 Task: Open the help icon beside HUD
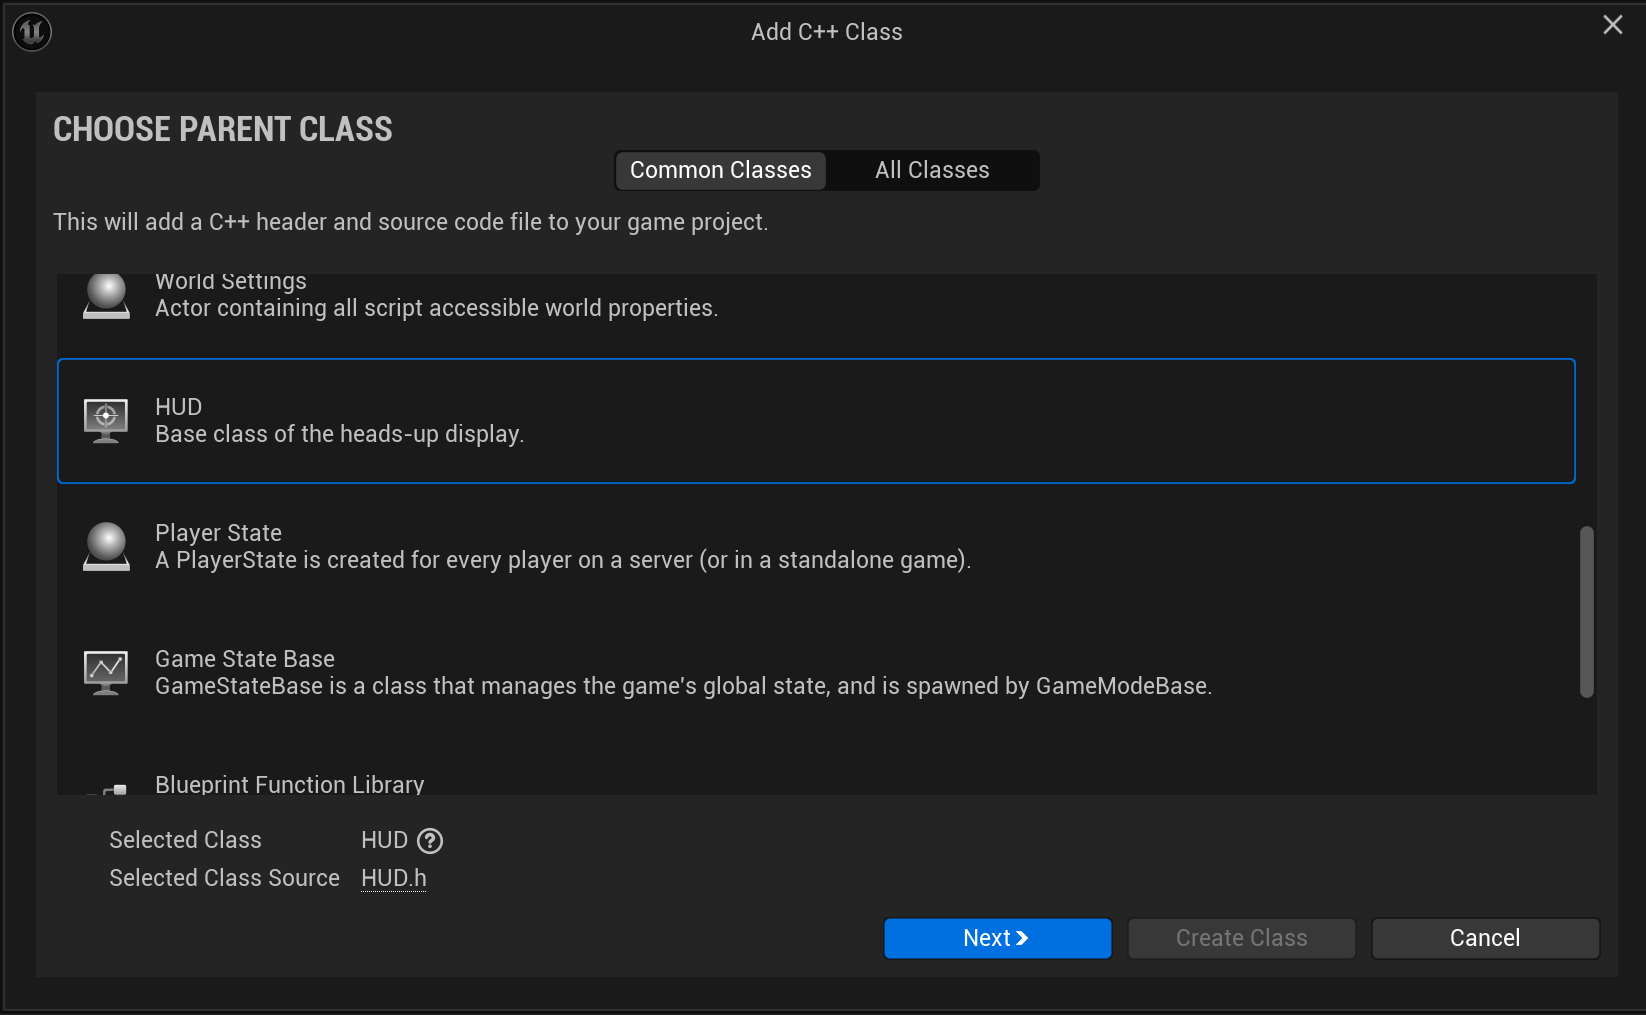click(x=430, y=841)
